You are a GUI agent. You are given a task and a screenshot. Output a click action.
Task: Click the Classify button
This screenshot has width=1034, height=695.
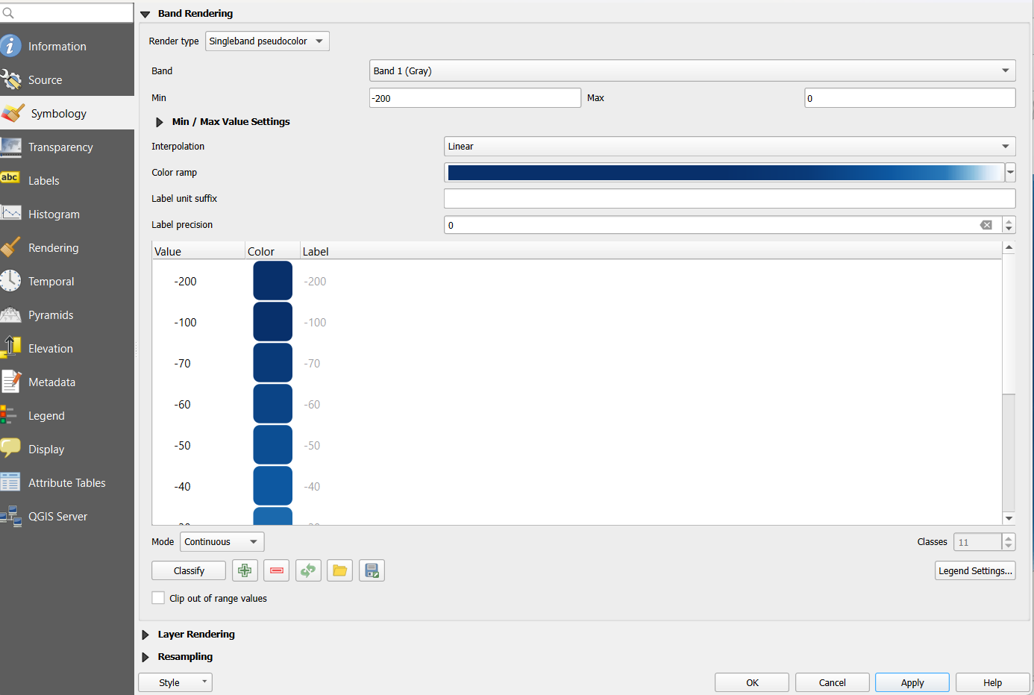point(189,570)
